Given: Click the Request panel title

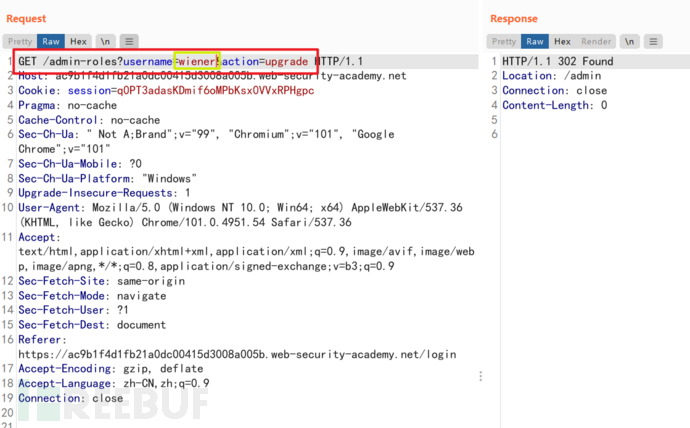Looking at the screenshot, I should [26, 18].
